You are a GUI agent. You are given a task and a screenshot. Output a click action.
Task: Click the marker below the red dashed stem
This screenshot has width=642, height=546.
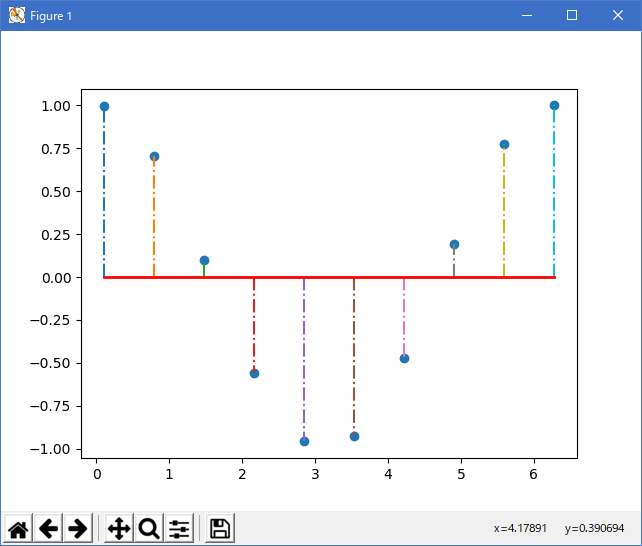tap(254, 373)
